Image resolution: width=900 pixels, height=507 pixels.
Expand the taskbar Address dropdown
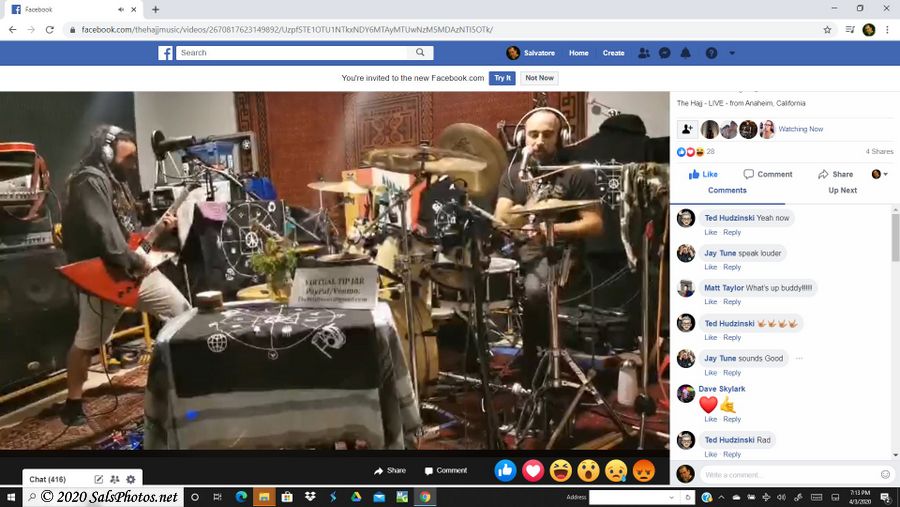pos(672,497)
